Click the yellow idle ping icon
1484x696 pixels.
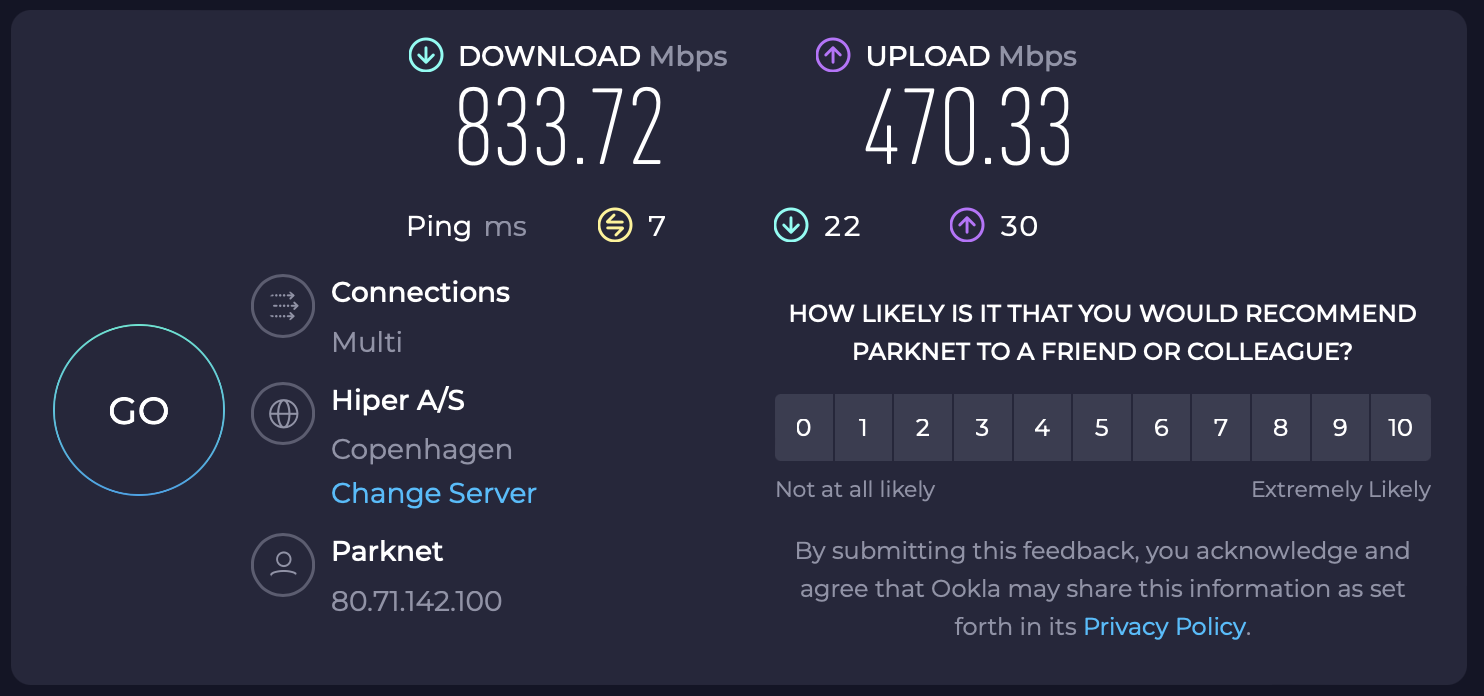point(615,226)
